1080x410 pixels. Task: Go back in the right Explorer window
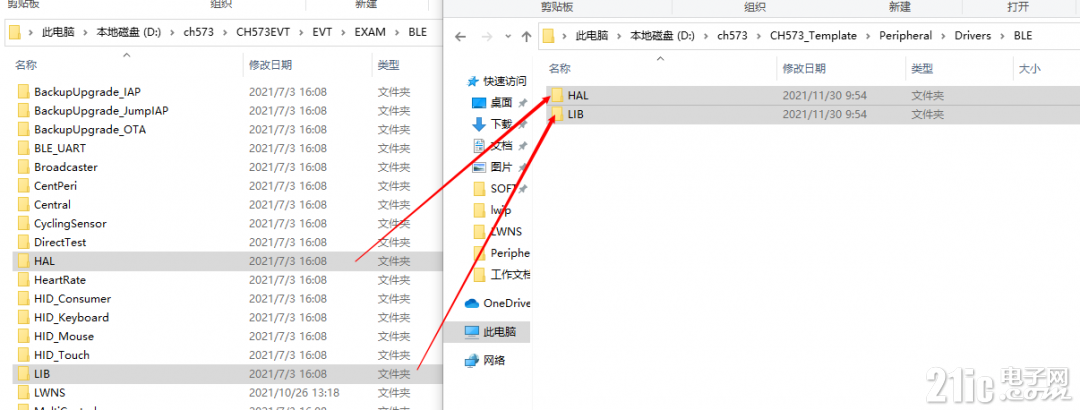pyautogui.click(x=461, y=36)
